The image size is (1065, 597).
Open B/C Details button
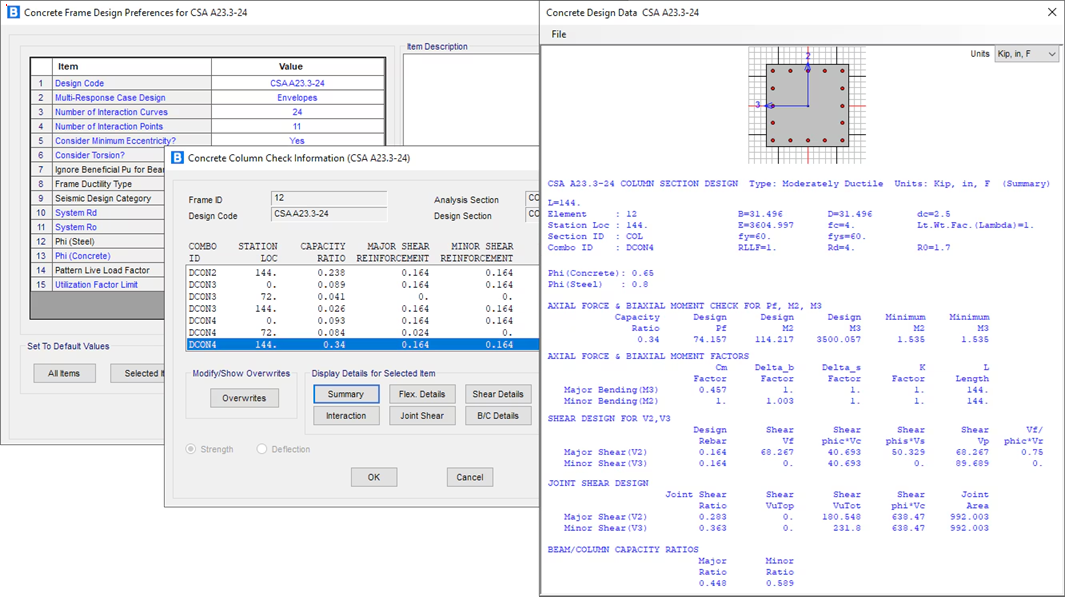pos(498,416)
